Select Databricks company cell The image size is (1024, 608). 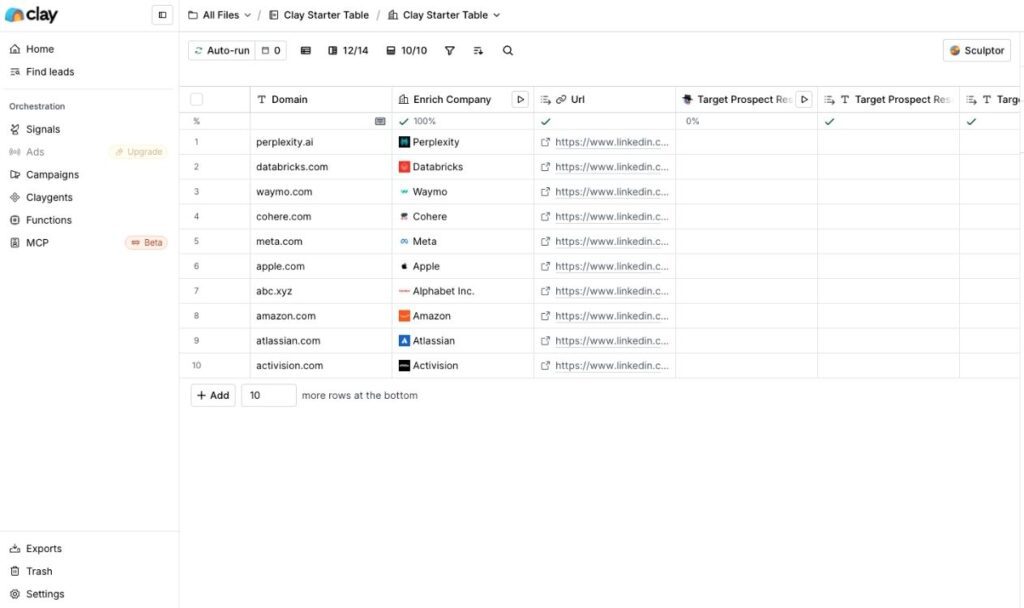[463, 167]
